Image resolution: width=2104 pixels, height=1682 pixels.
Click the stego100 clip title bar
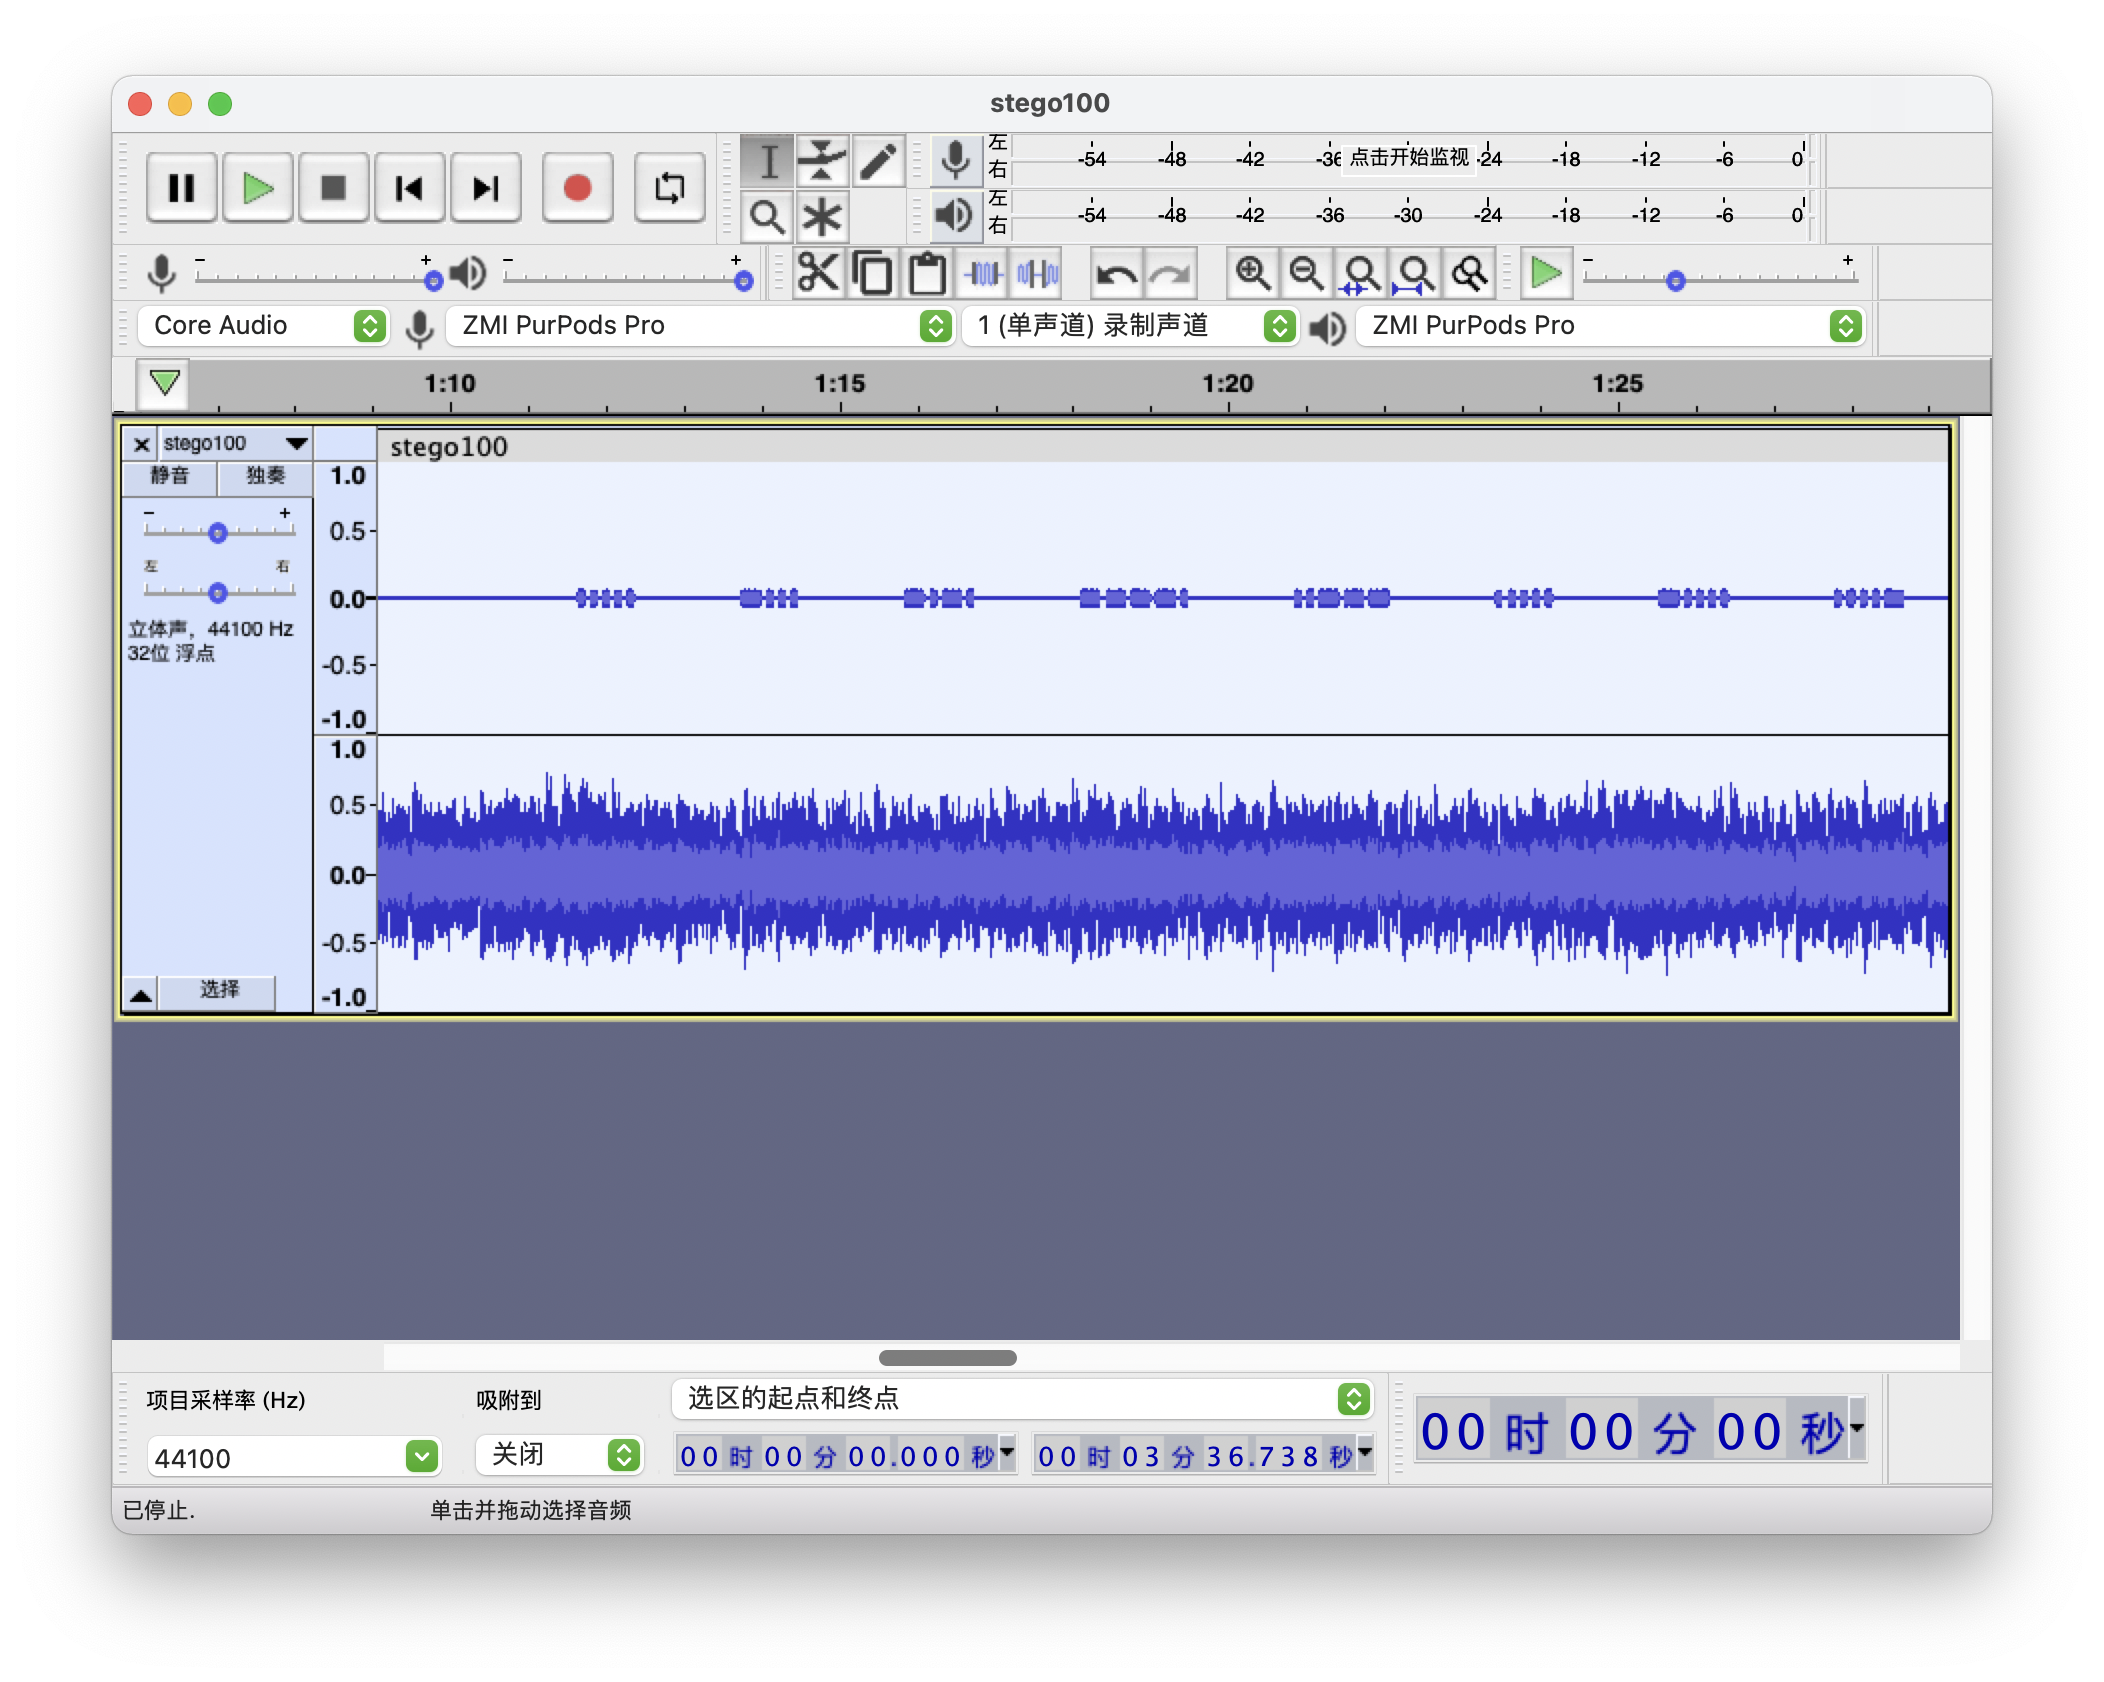1163,447
